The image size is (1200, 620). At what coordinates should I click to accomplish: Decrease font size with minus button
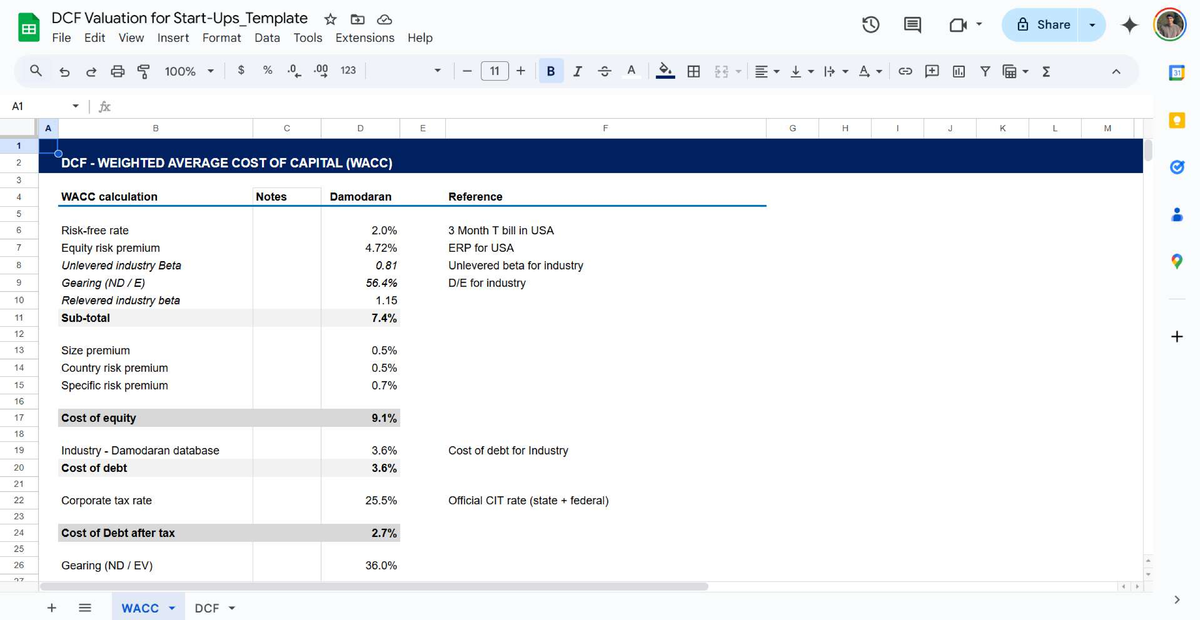467,70
